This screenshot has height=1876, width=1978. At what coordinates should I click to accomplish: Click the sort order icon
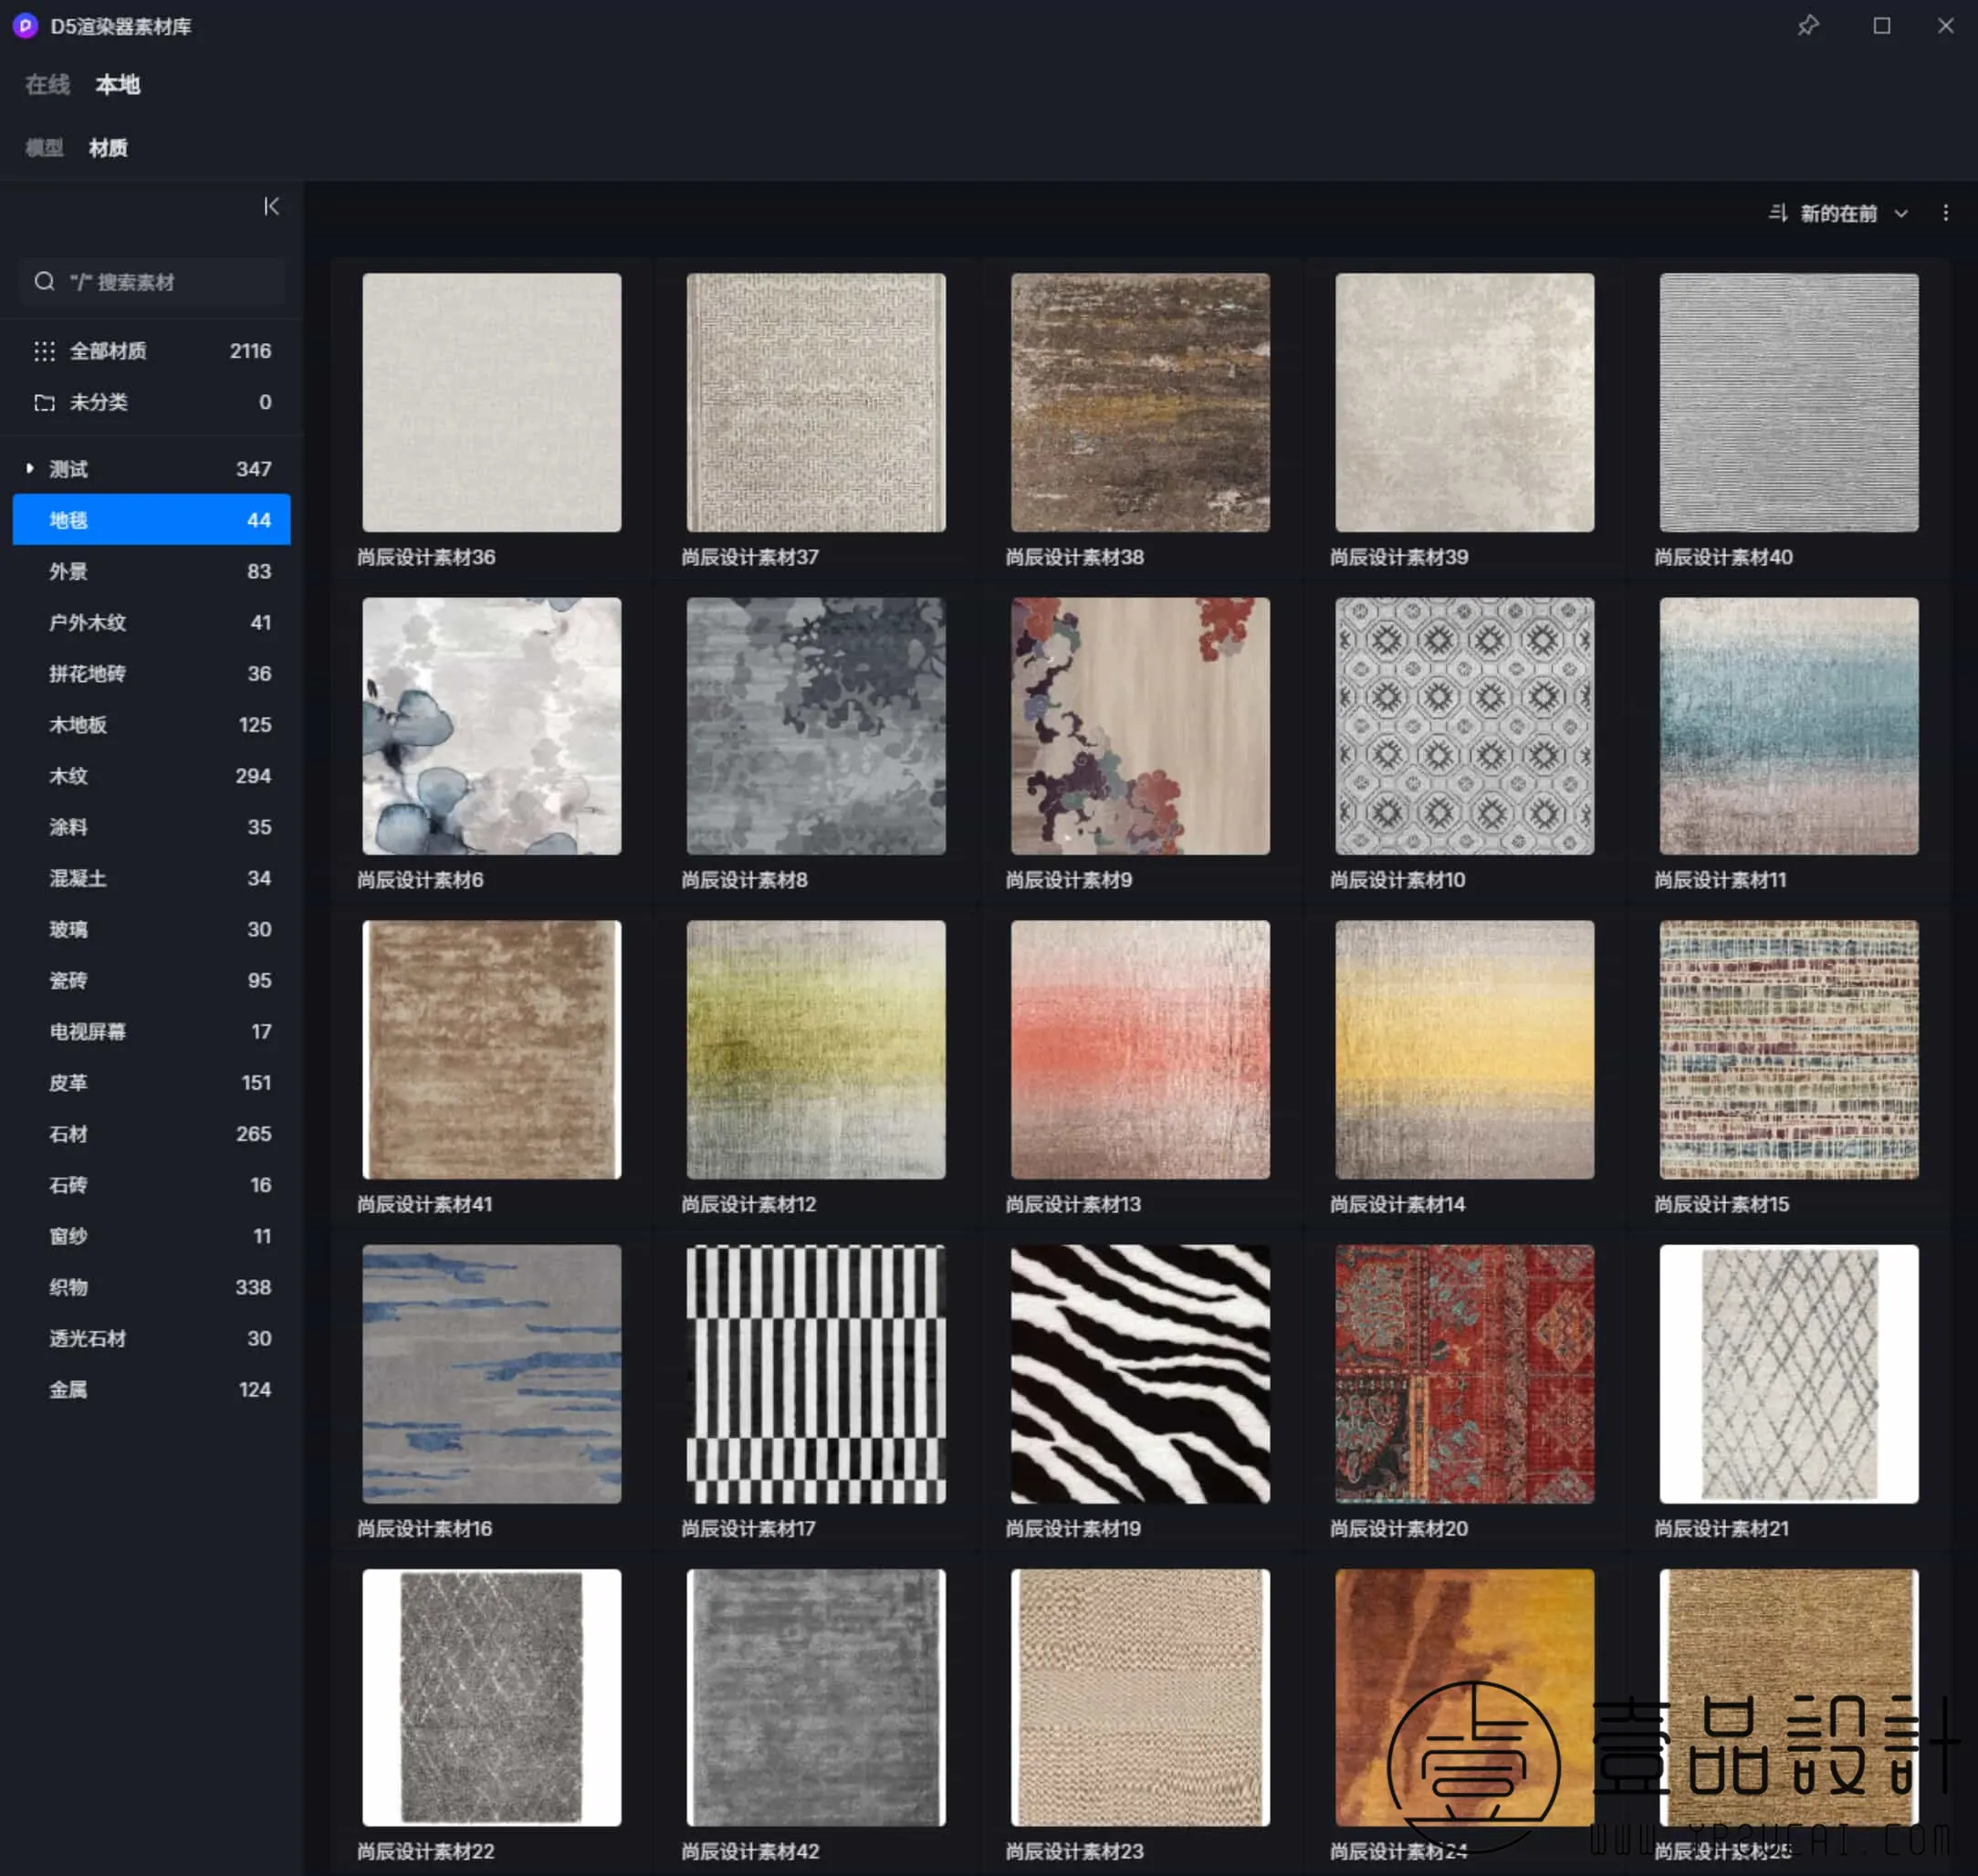point(1777,213)
